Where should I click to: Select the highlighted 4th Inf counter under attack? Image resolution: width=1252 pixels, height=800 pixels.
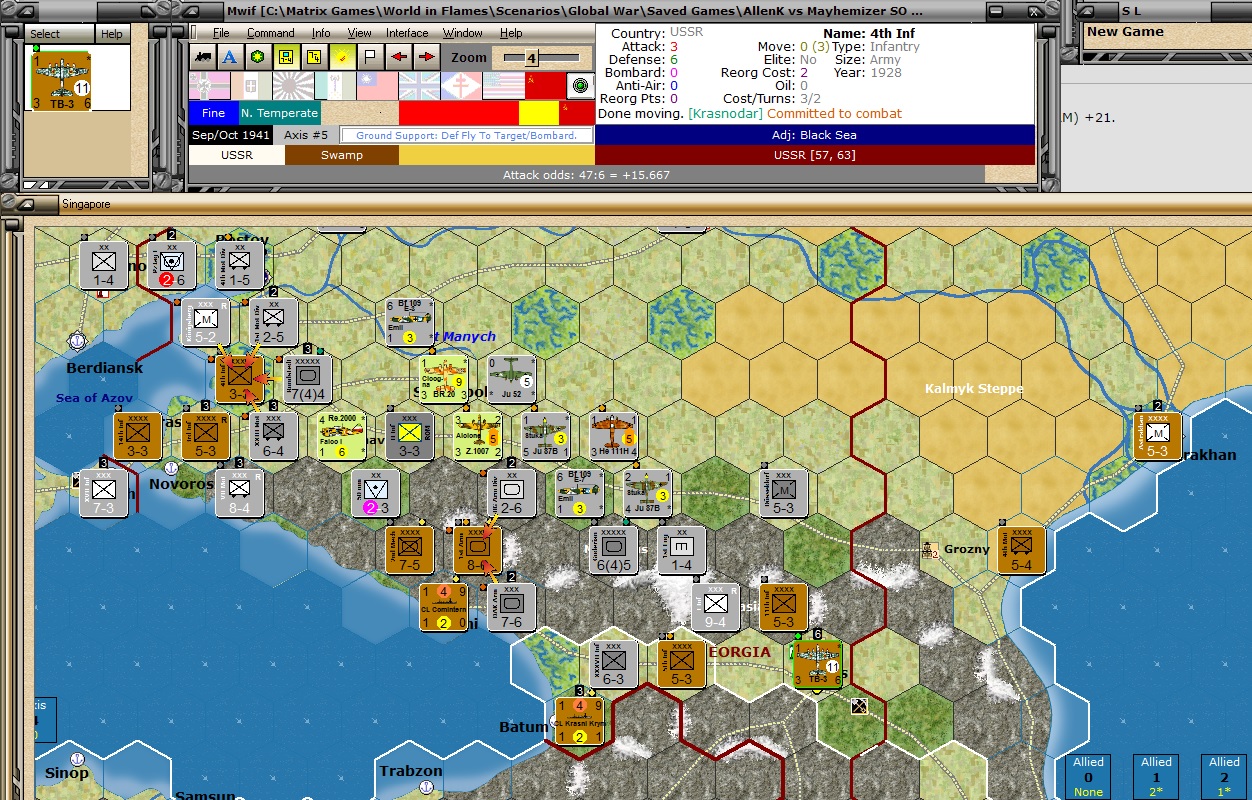pos(240,379)
